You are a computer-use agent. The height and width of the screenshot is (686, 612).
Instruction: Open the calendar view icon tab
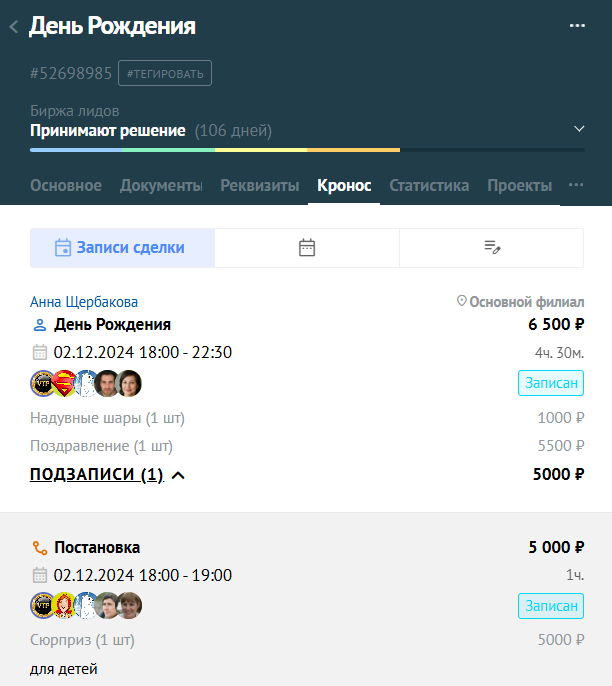pos(307,248)
